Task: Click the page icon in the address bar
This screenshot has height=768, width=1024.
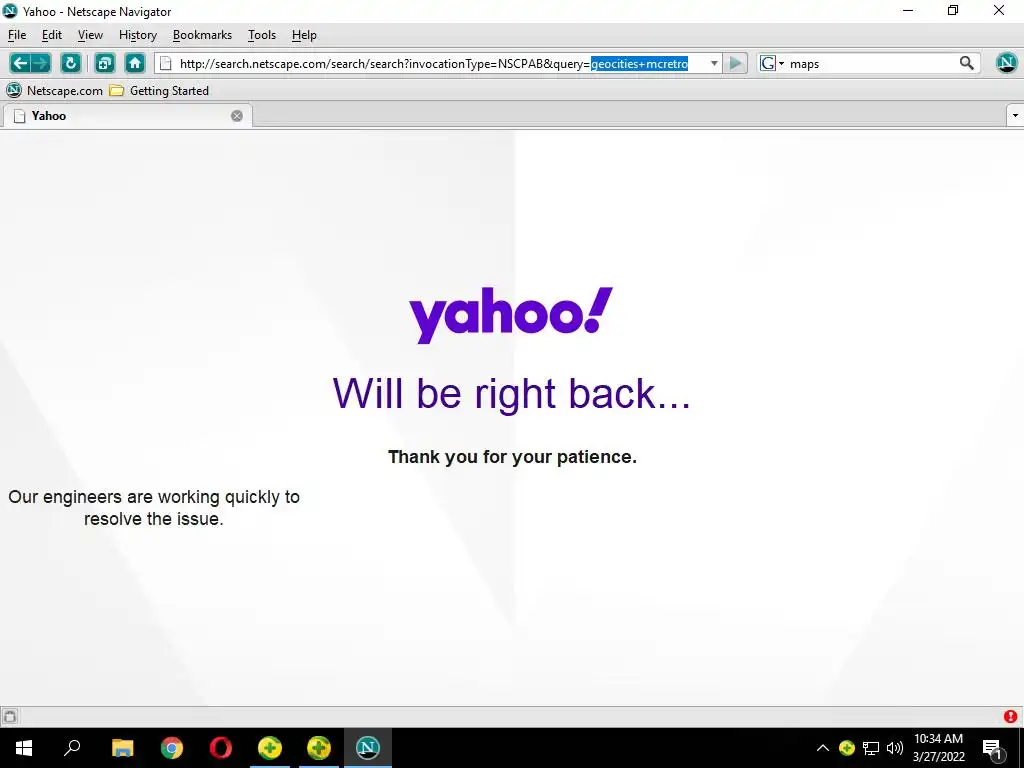Action: pyautogui.click(x=166, y=63)
